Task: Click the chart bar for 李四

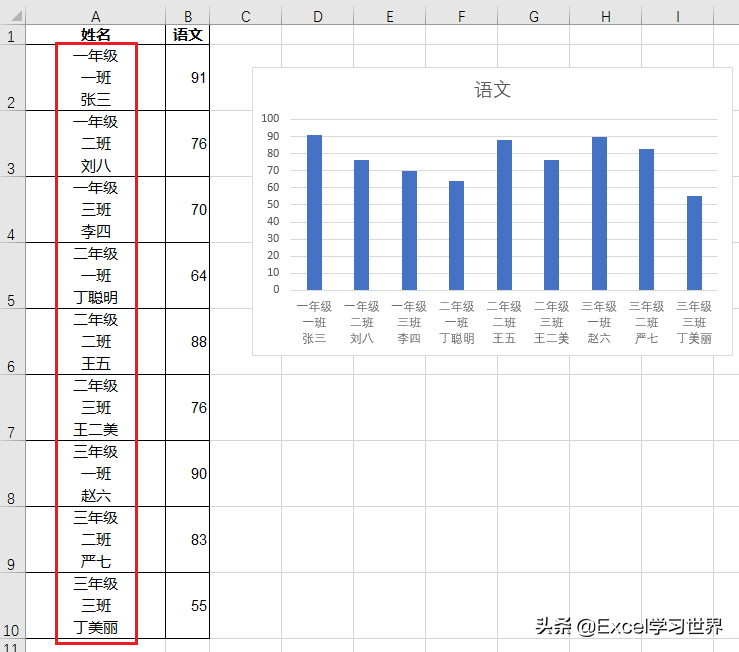Action: 409,231
